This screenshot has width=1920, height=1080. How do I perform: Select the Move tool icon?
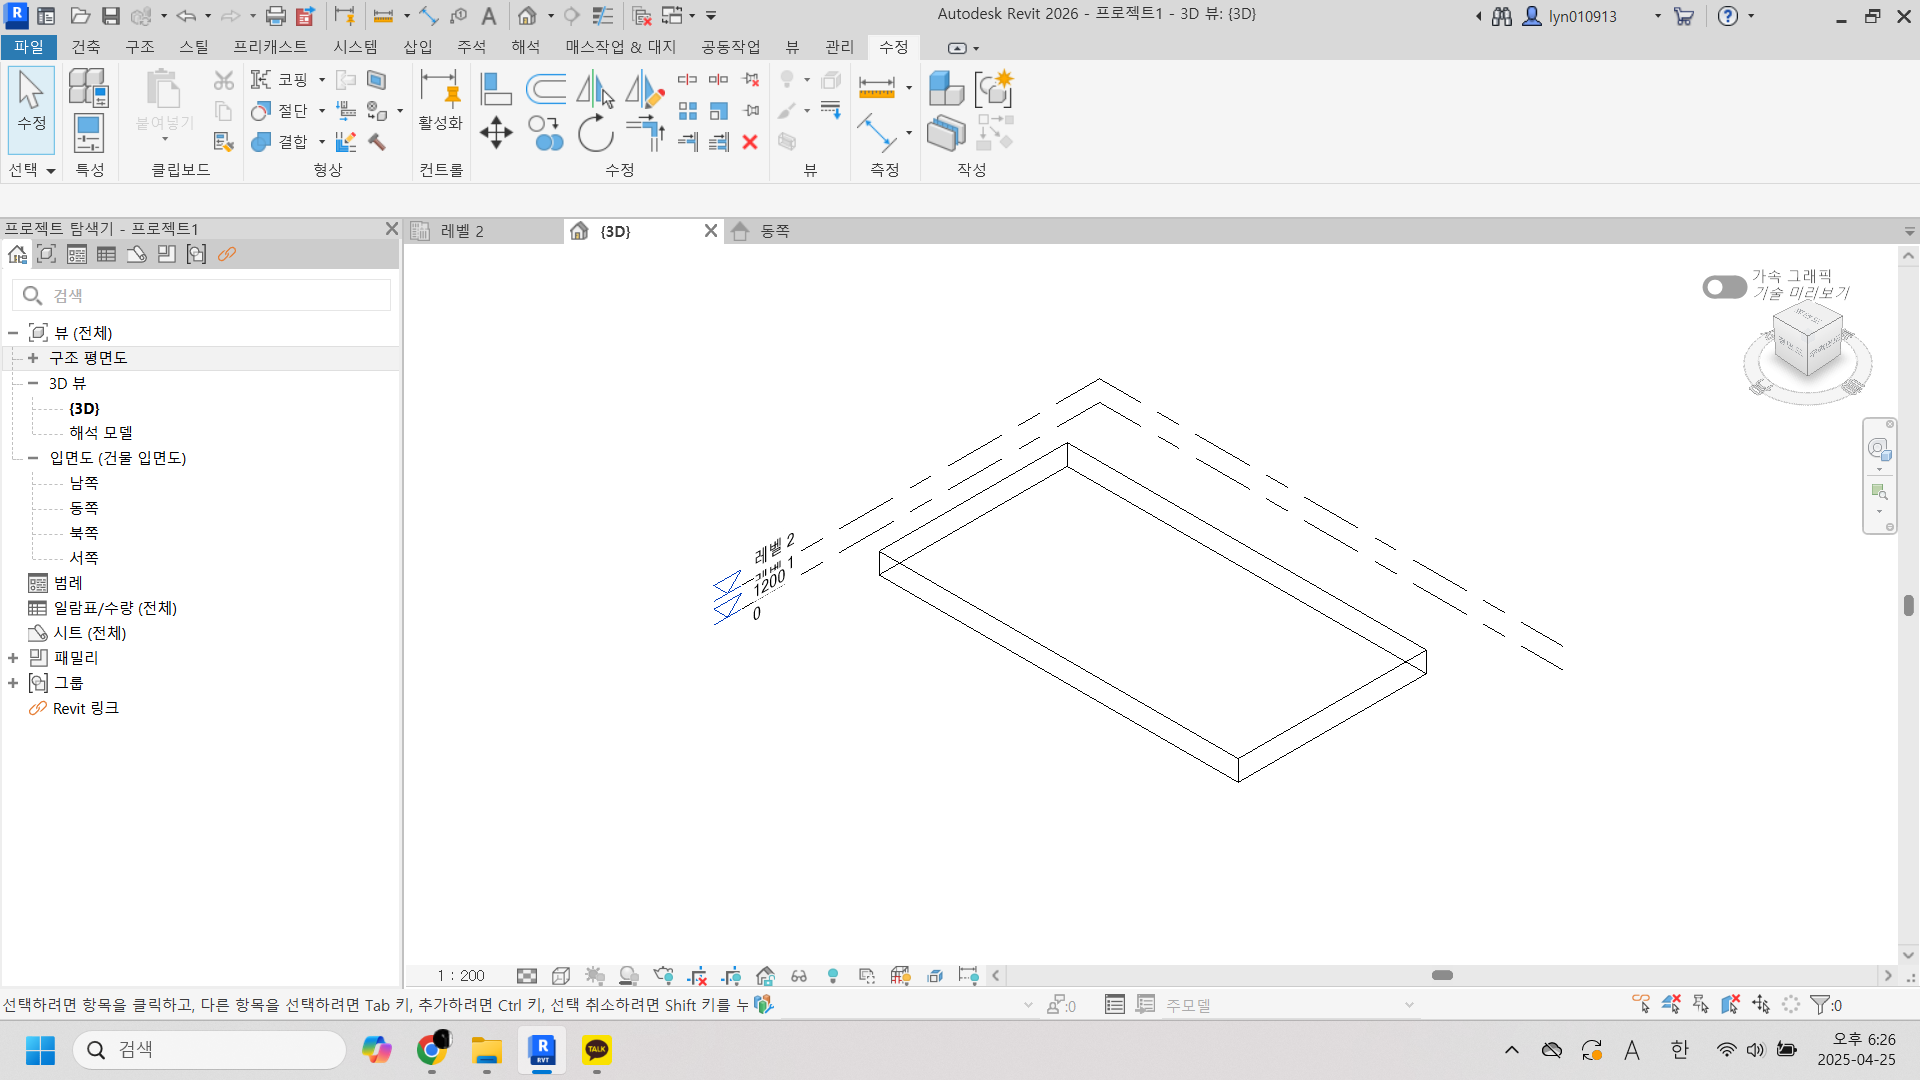coord(496,132)
